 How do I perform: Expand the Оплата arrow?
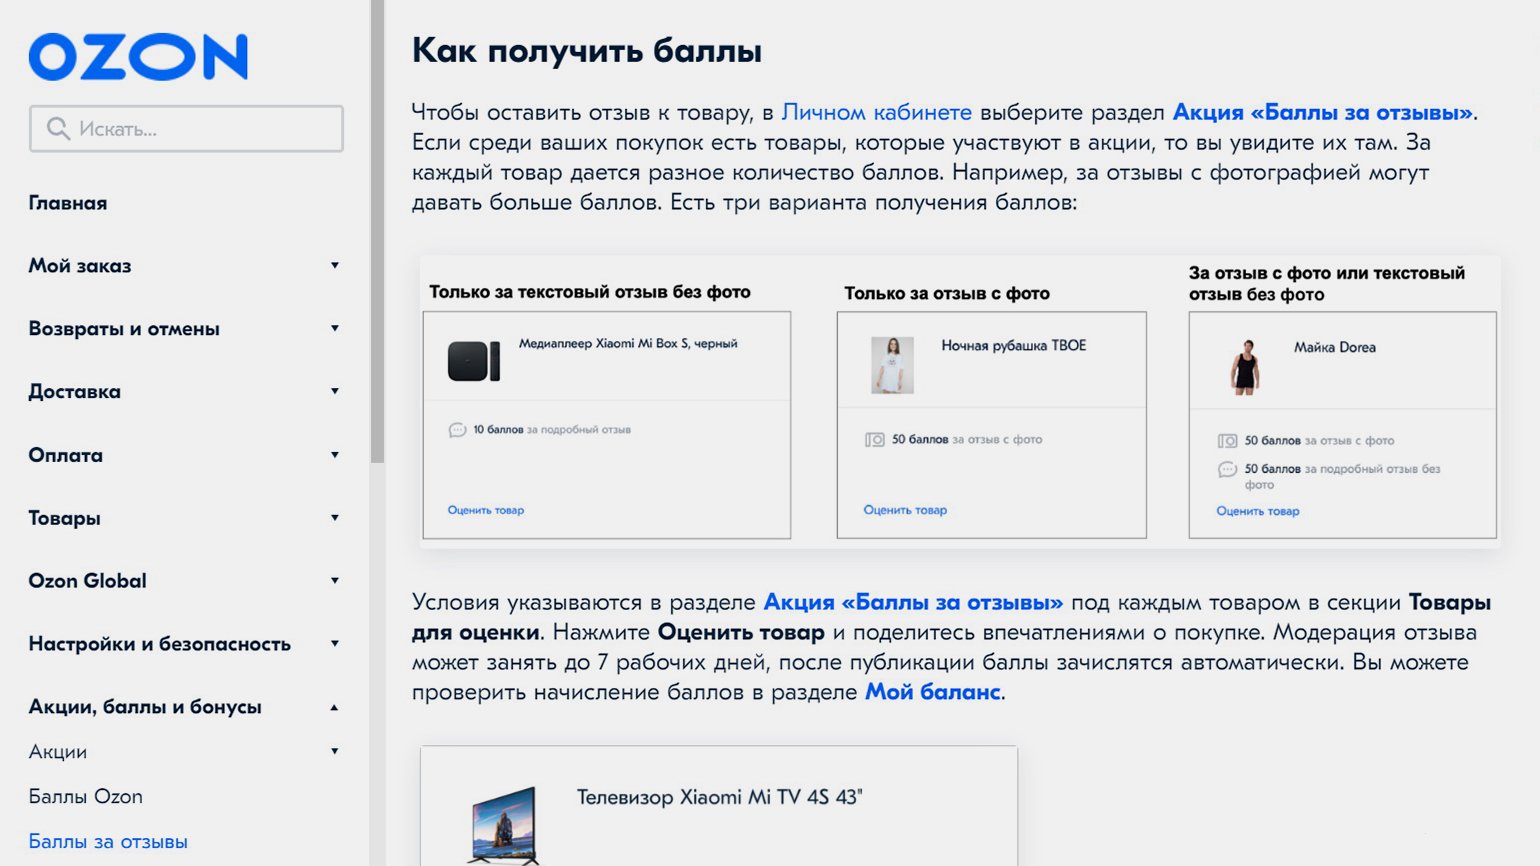335,455
